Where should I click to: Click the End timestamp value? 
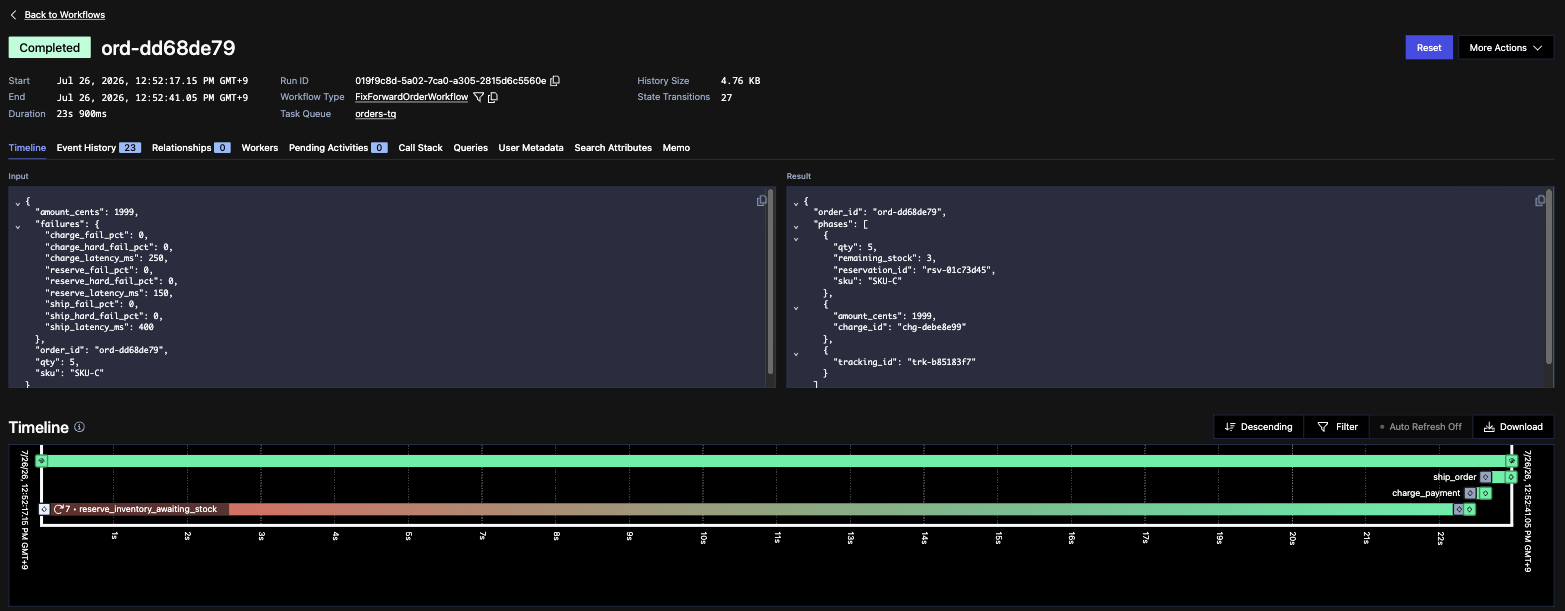tap(153, 97)
